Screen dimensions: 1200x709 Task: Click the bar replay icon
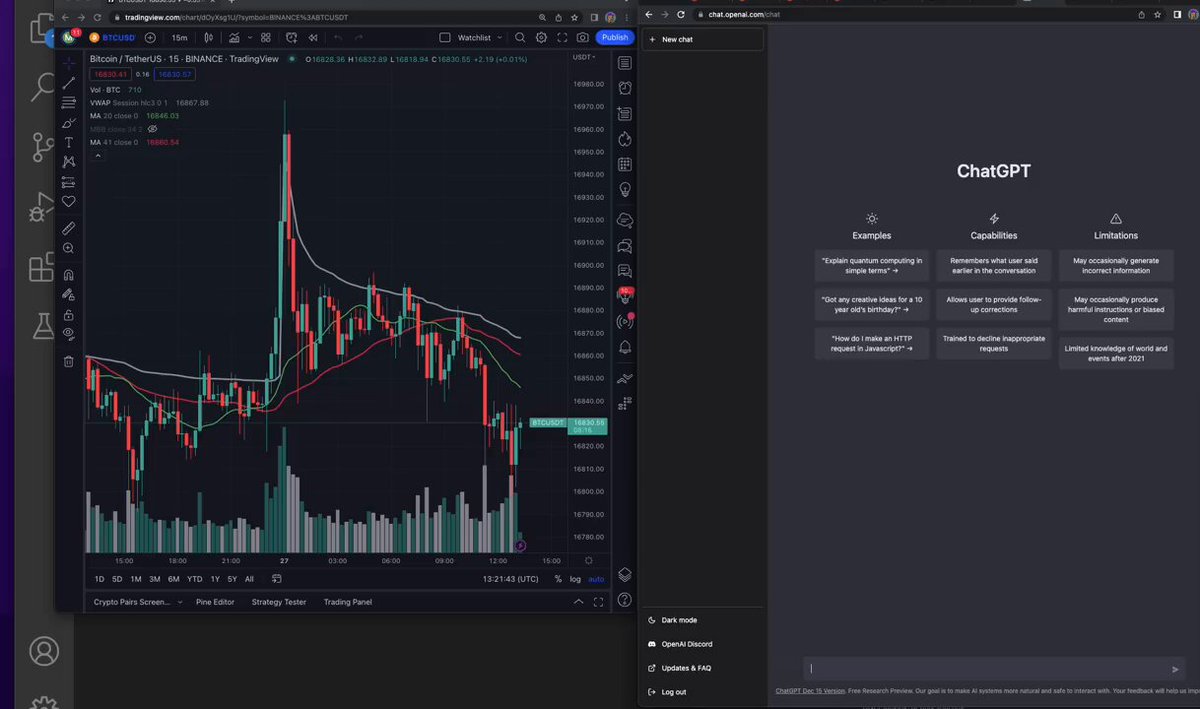coord(314,37)
